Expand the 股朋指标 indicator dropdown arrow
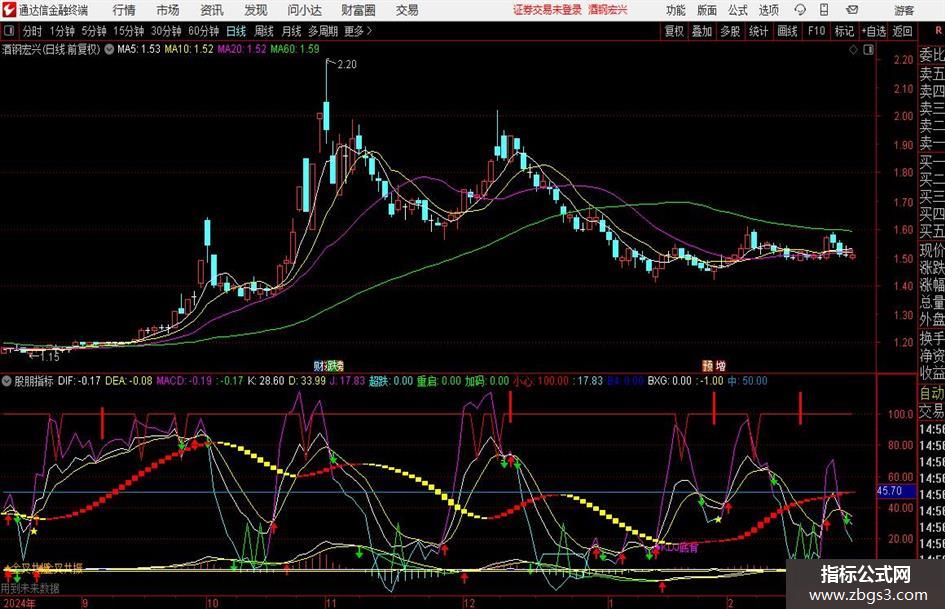Image resolution: width=945 pixels, height=609 pixels. tap(7, 381)
